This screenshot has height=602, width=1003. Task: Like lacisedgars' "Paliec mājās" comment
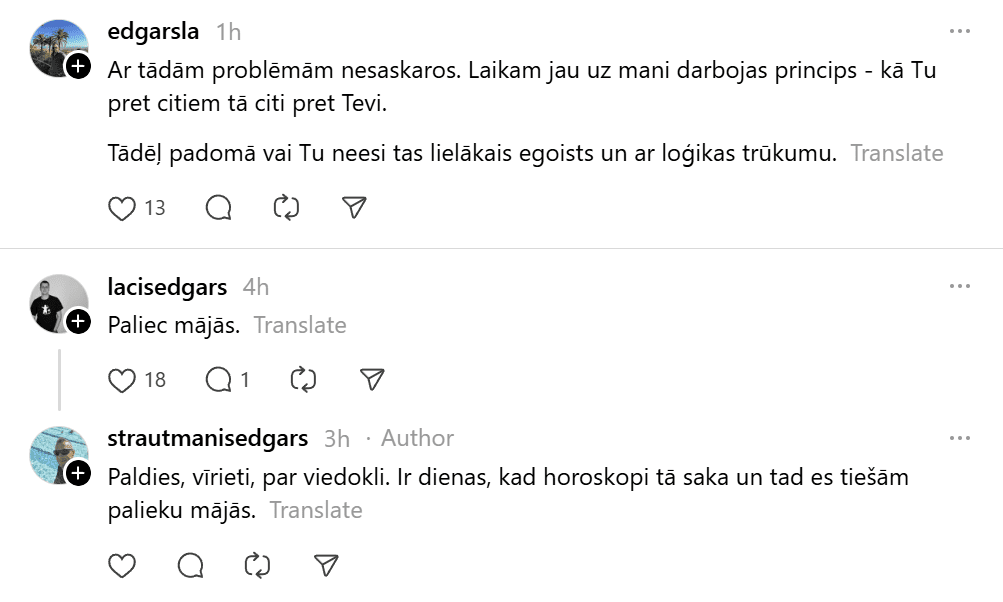click(122, 380)
